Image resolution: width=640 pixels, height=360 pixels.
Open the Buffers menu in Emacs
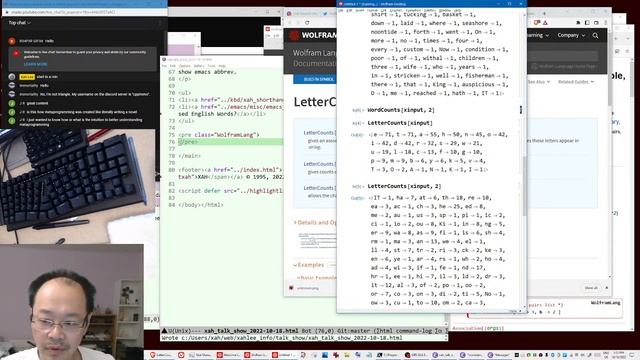[x=199, y=66]
